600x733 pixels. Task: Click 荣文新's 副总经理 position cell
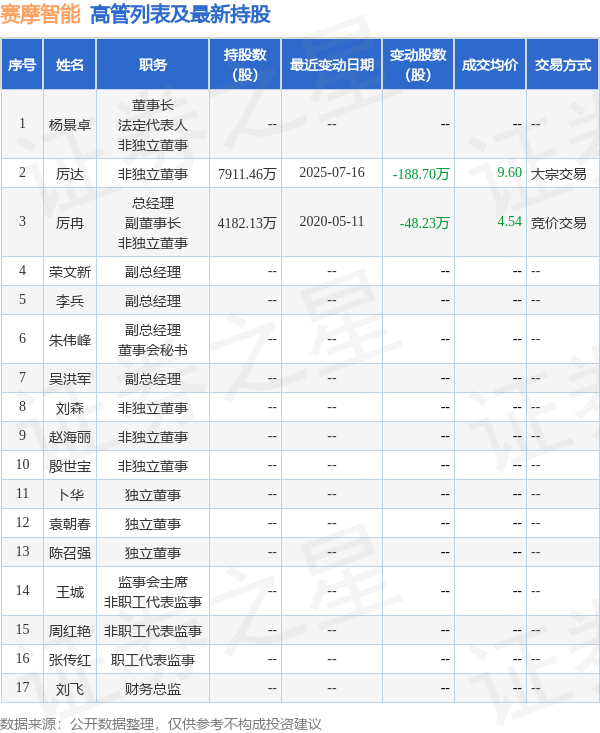coord(152,272)
